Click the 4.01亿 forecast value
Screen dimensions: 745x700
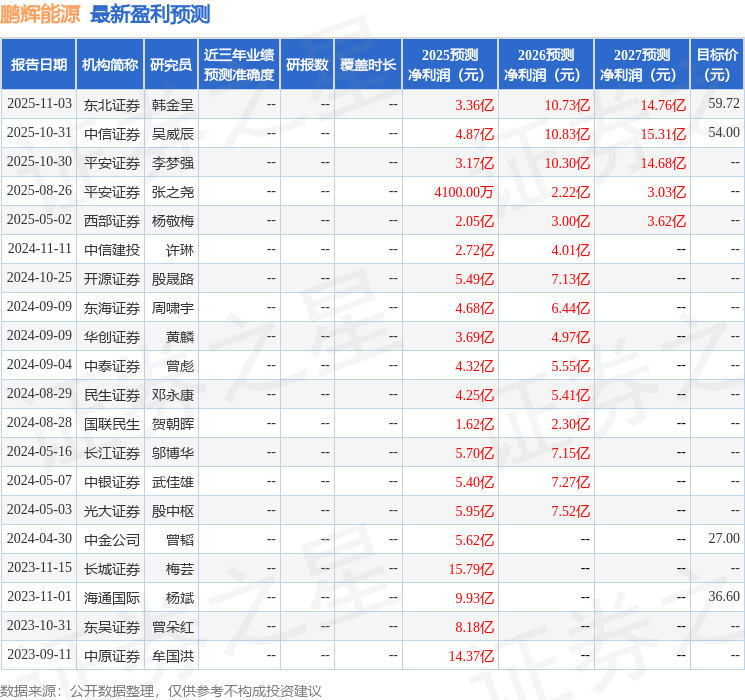point(570,250)
